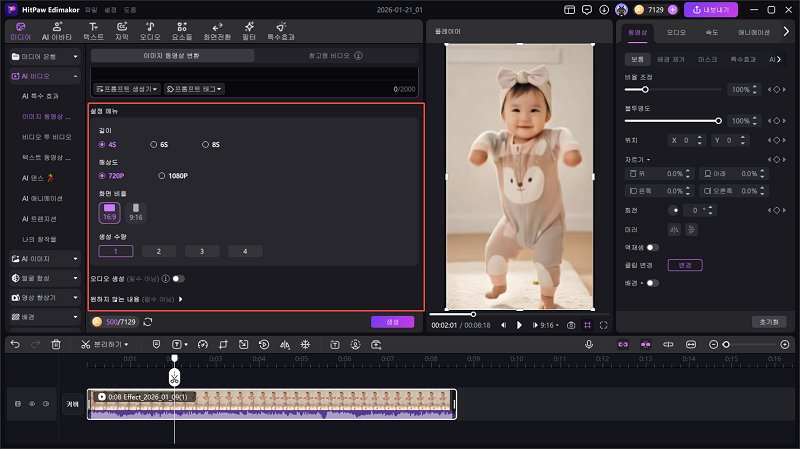
Task: Show more property tabs with right chevron
Action: tap(786, 32)
